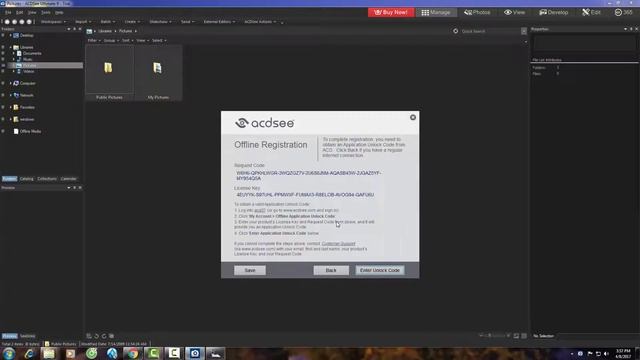Expand the Send dropdown
This screenshot has width=640, height=360.
(187, 22)
